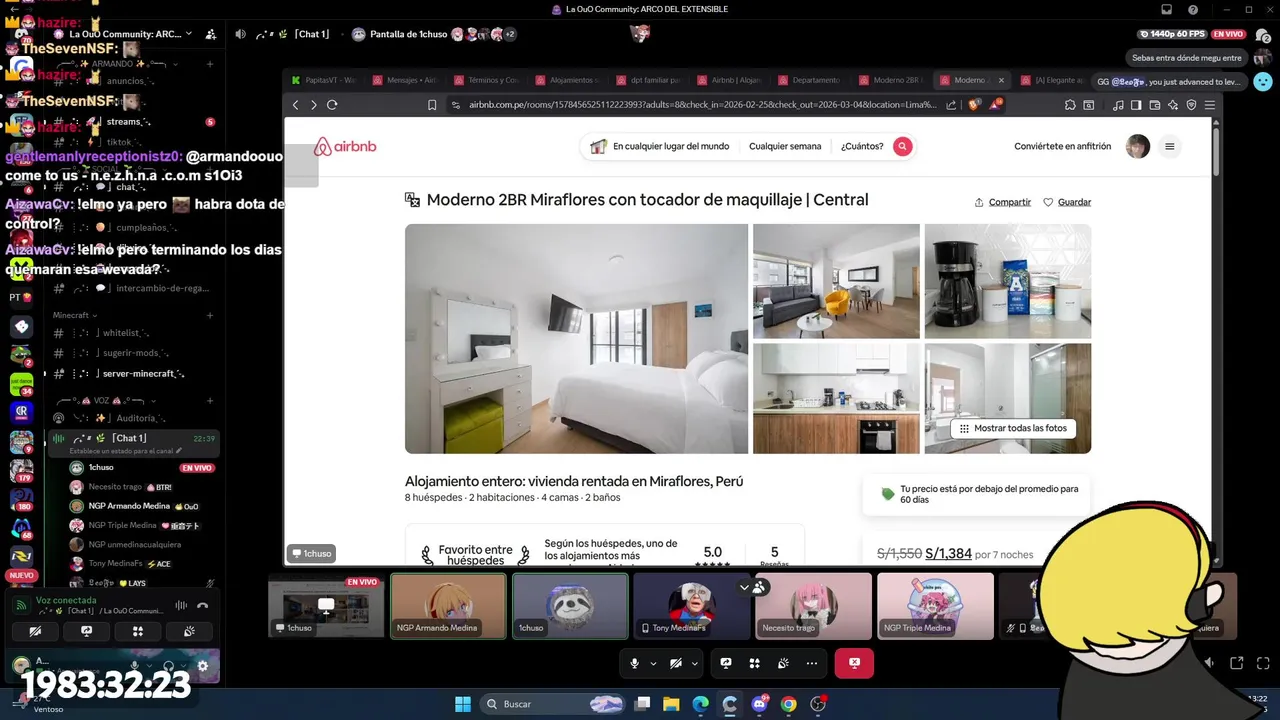The width and height of the screenshot is (1280, 720).
Task: Reload the Airbnb page in browser
Action: [332, 104]
